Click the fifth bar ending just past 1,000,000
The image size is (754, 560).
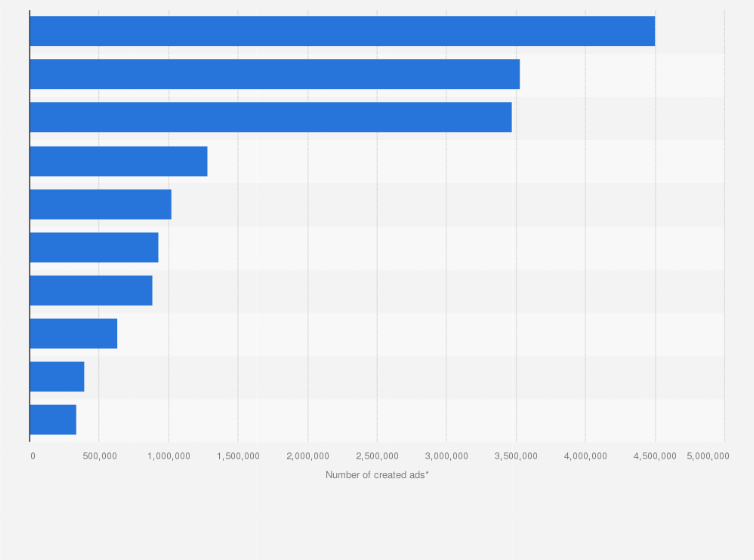click(x=101, y=204)
